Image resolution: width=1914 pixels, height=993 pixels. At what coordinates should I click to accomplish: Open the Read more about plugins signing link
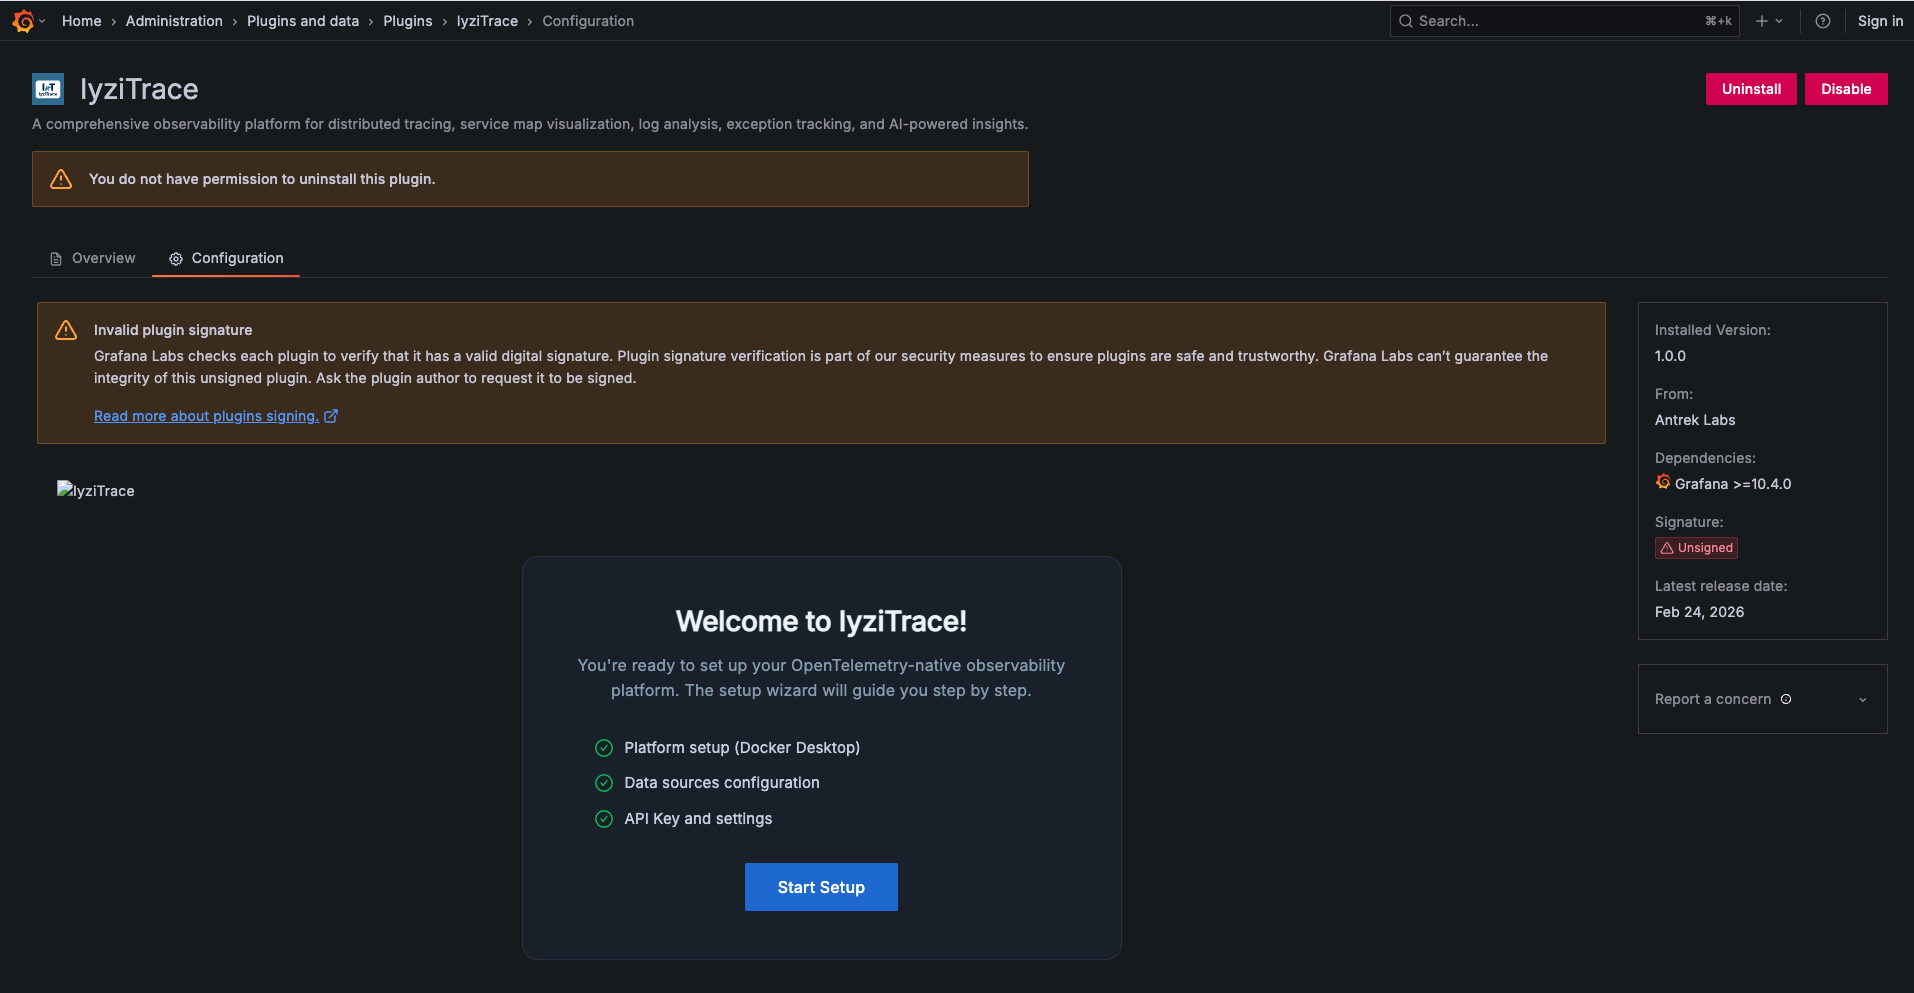pyautogui.click(x=205, y=416)
